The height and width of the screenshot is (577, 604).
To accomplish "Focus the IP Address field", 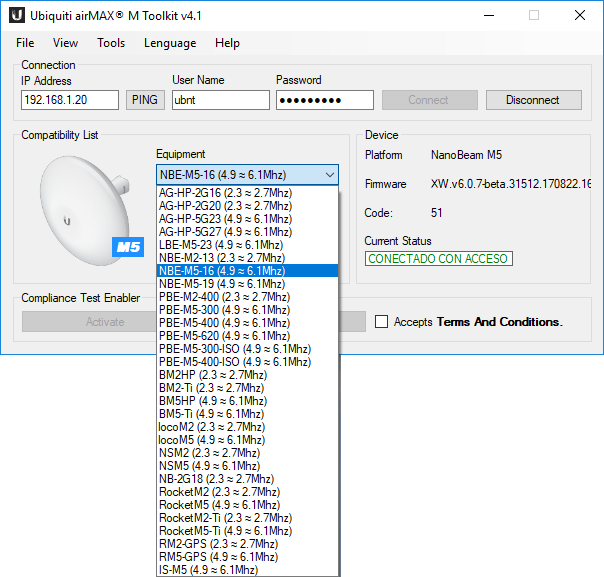I will [x=70, y=100].
